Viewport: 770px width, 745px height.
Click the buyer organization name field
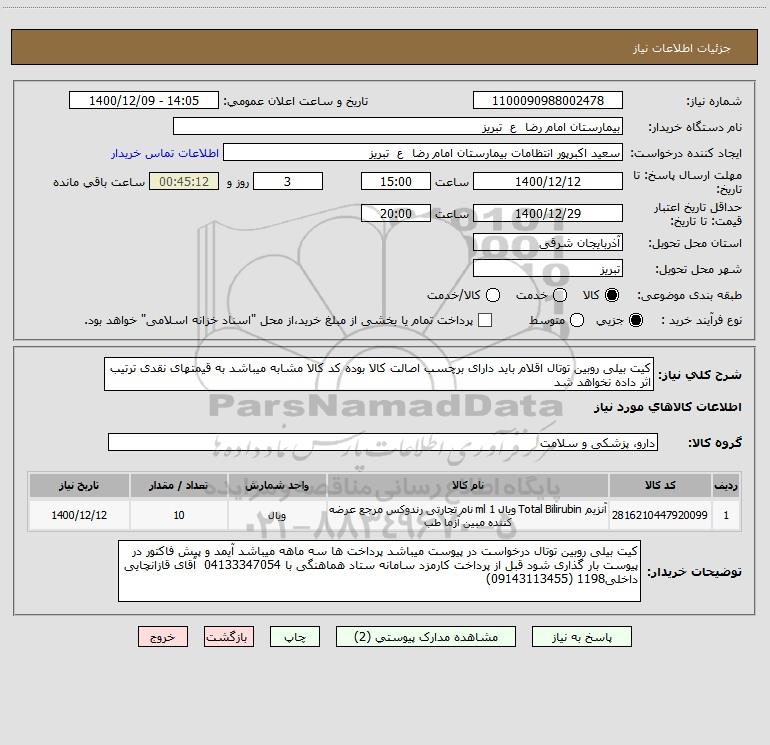pyautogui.click(x=398, y=127)
